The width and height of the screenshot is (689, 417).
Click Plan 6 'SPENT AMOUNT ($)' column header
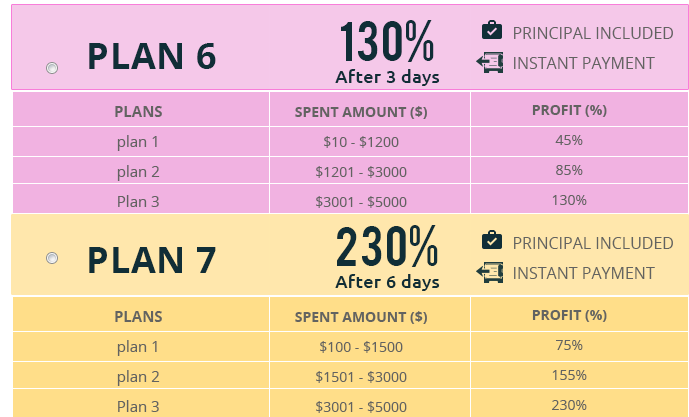pyautogui.click(x=361, y=112)
